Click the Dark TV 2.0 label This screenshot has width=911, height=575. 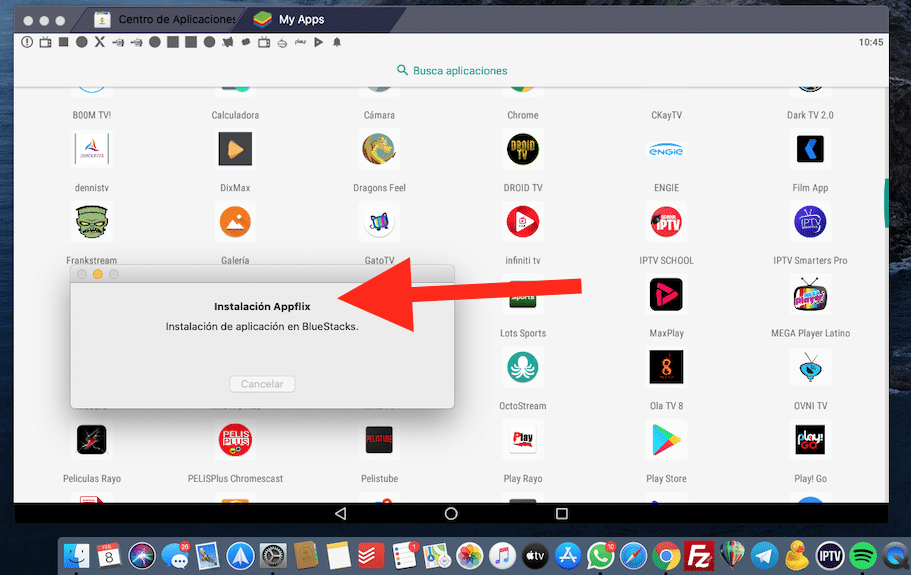810,115
